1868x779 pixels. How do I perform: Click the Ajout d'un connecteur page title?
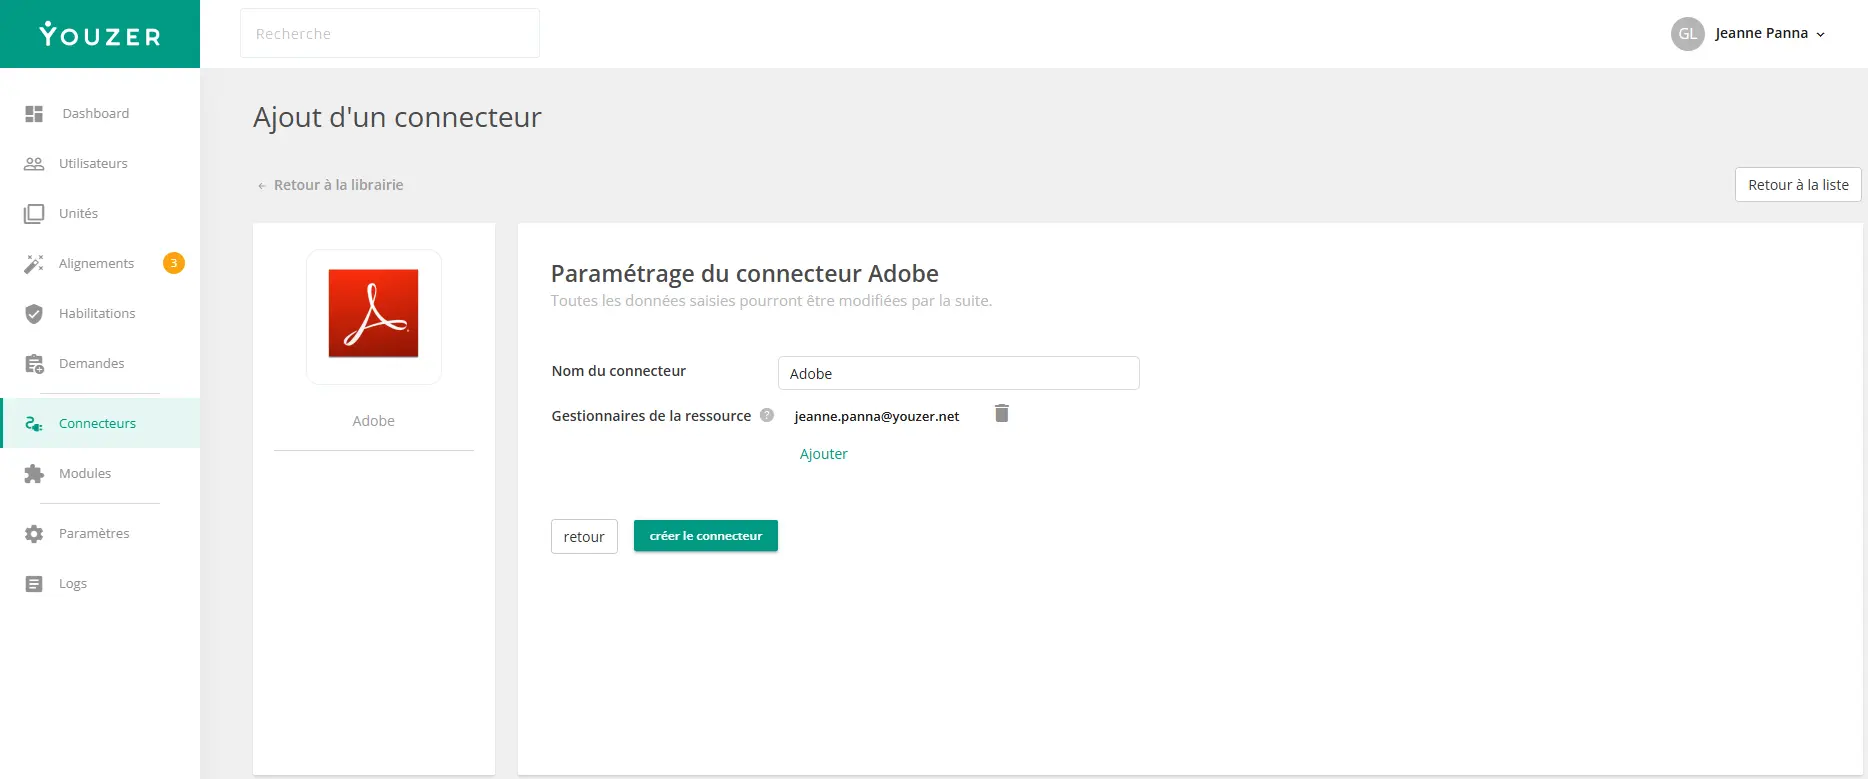click(397, 117)
